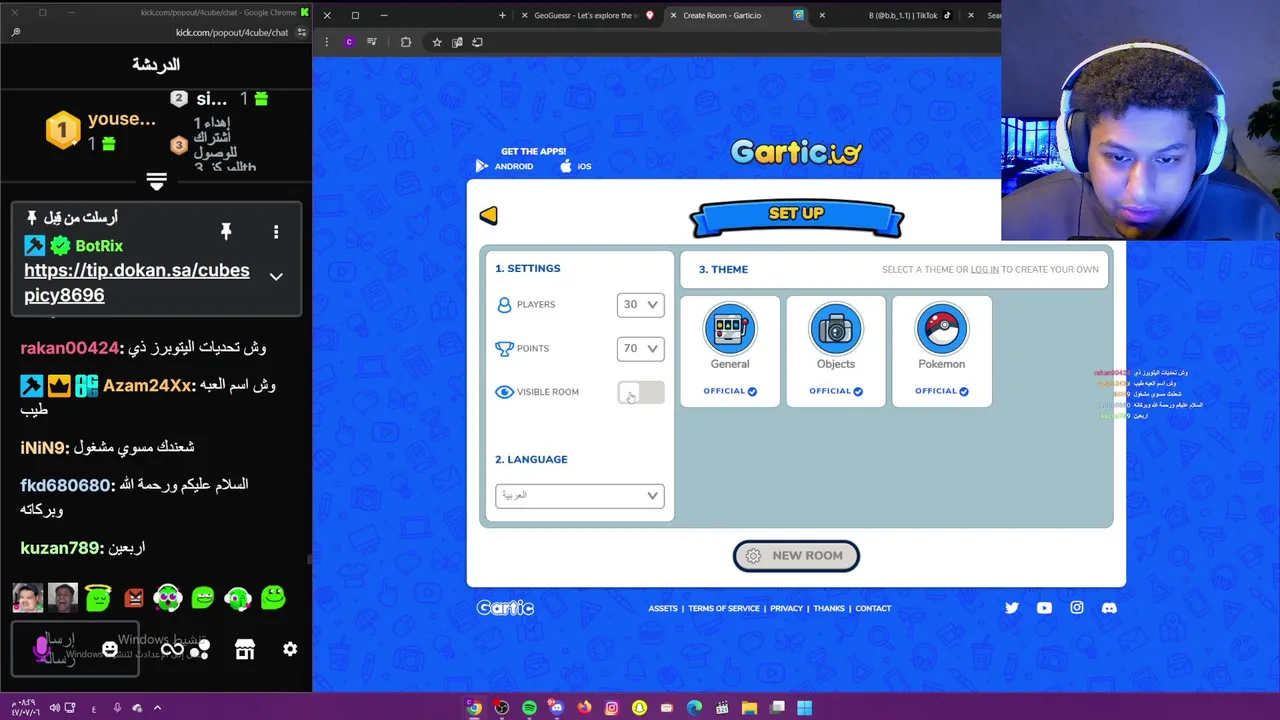Click the footer Gartic logo
This screenshot has width=1280, height=720.
coord(505,608)
